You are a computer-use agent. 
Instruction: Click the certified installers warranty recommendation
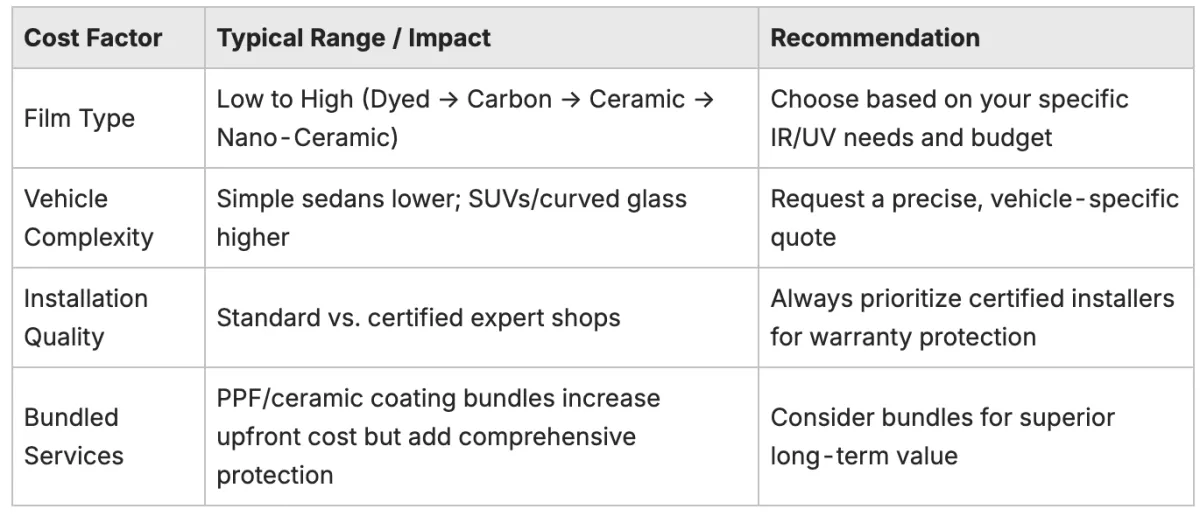[972, 318]
